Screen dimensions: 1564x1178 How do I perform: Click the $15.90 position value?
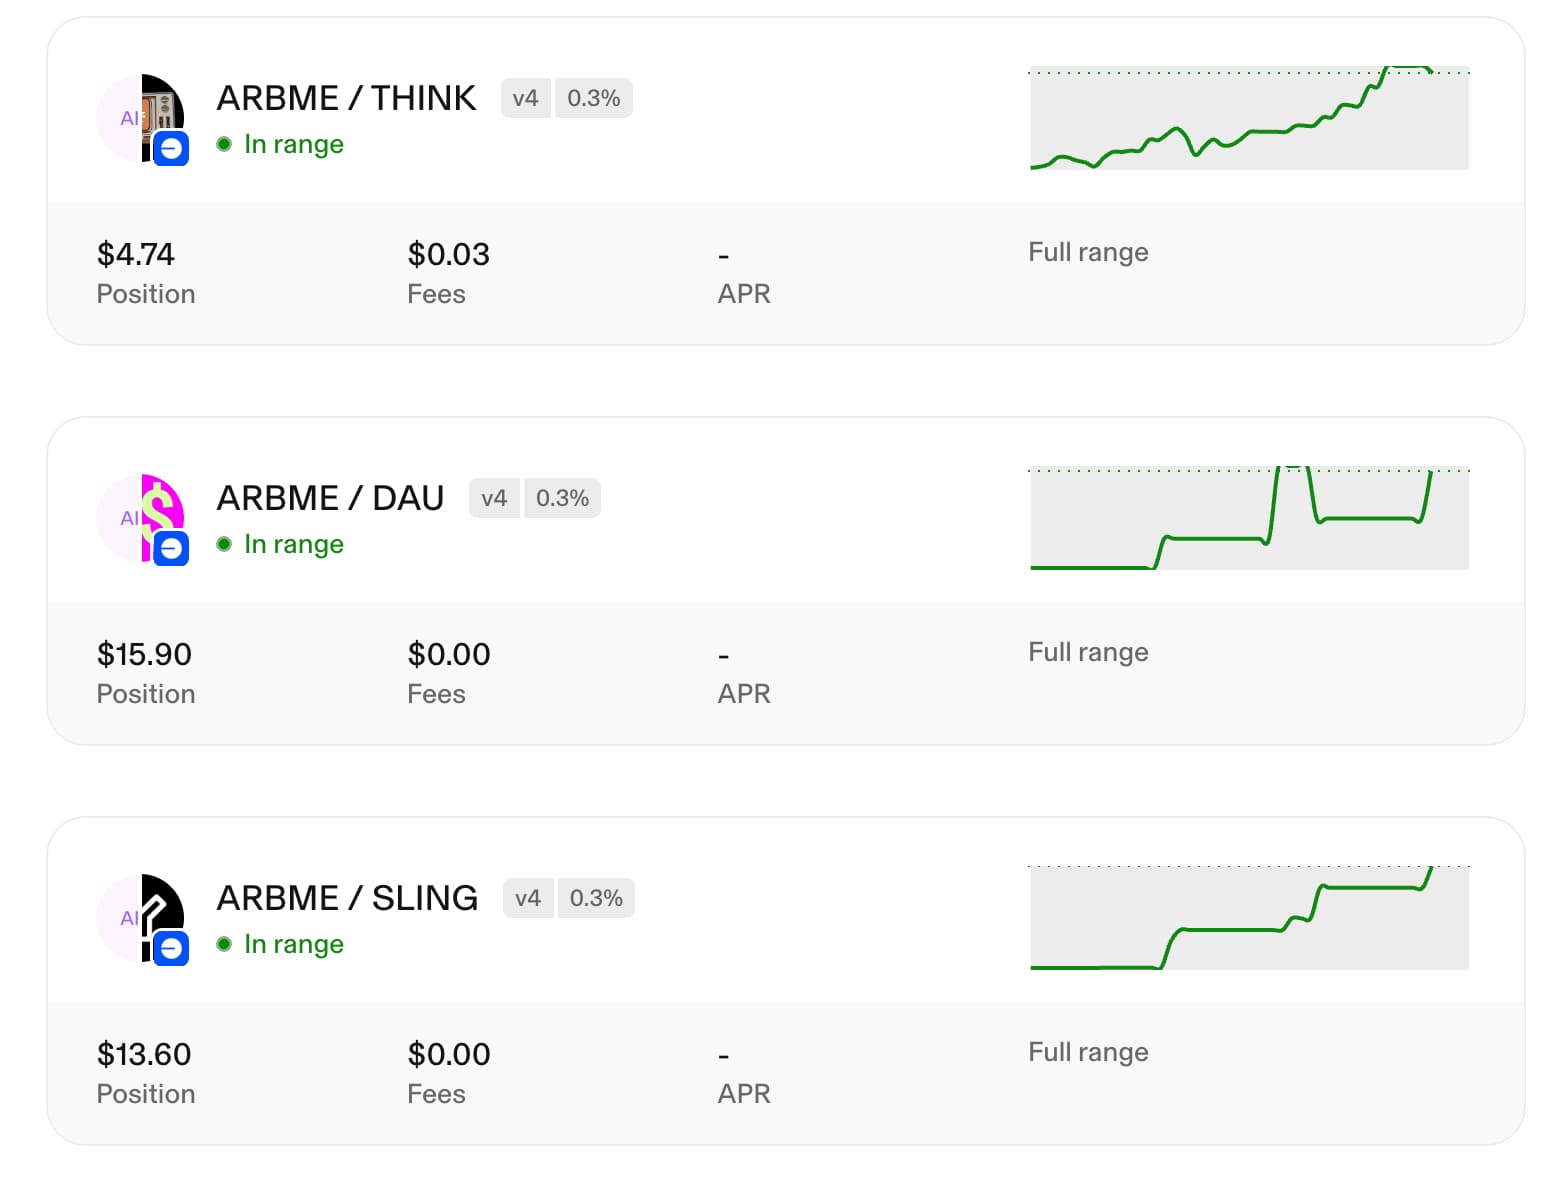tap(144, 654)
